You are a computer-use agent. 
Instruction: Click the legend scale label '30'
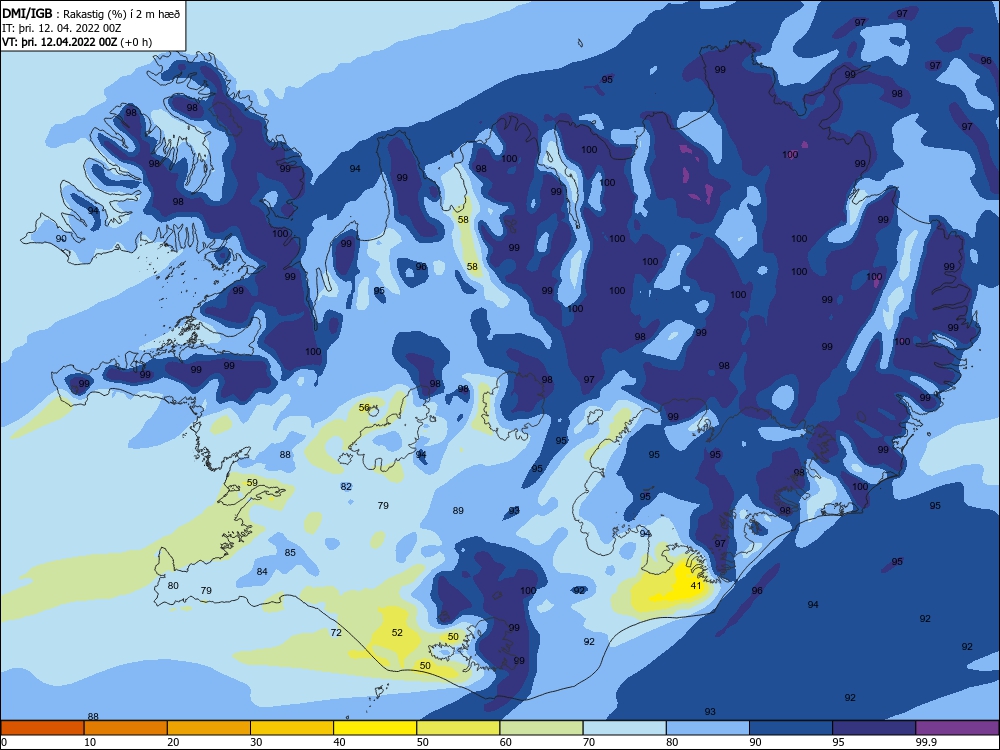pos(256,742)
